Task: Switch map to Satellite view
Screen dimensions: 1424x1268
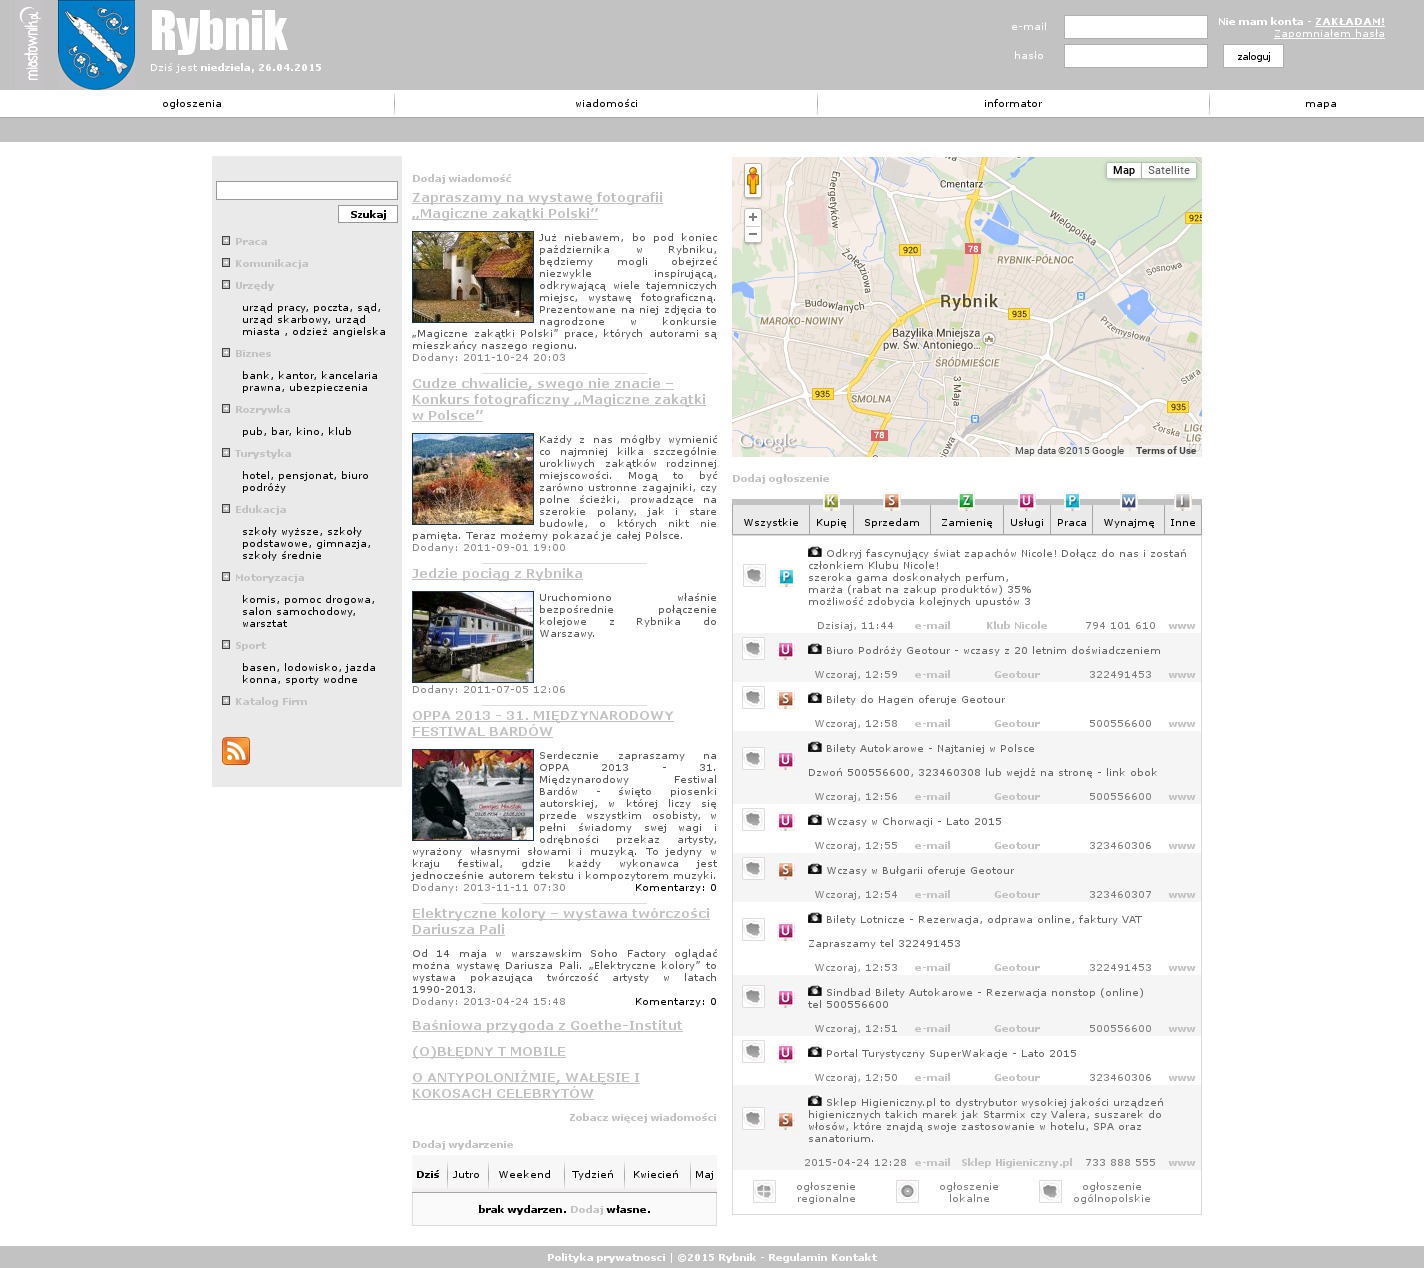Action: click(x=1168, y=171)
